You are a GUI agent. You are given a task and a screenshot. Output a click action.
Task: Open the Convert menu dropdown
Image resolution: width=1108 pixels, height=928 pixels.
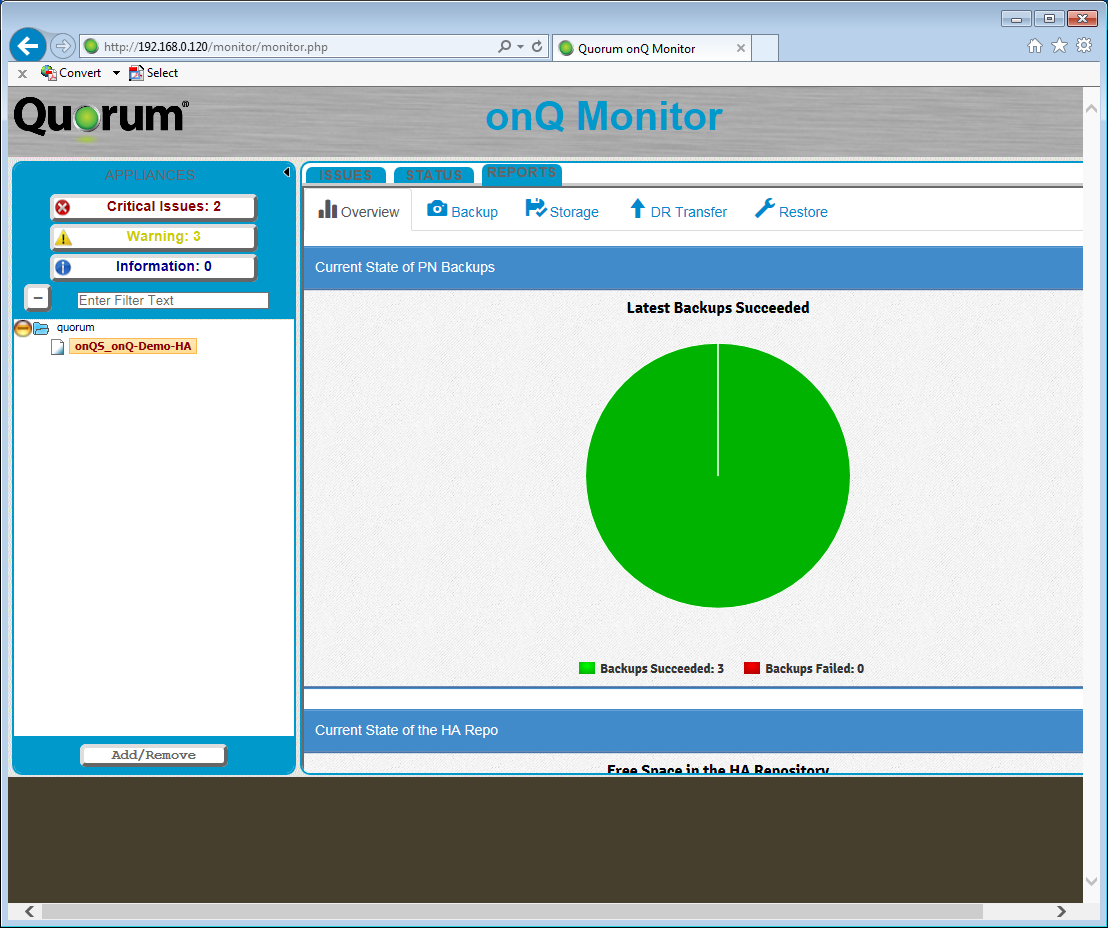pyautogui.click(x=114, y=72)
